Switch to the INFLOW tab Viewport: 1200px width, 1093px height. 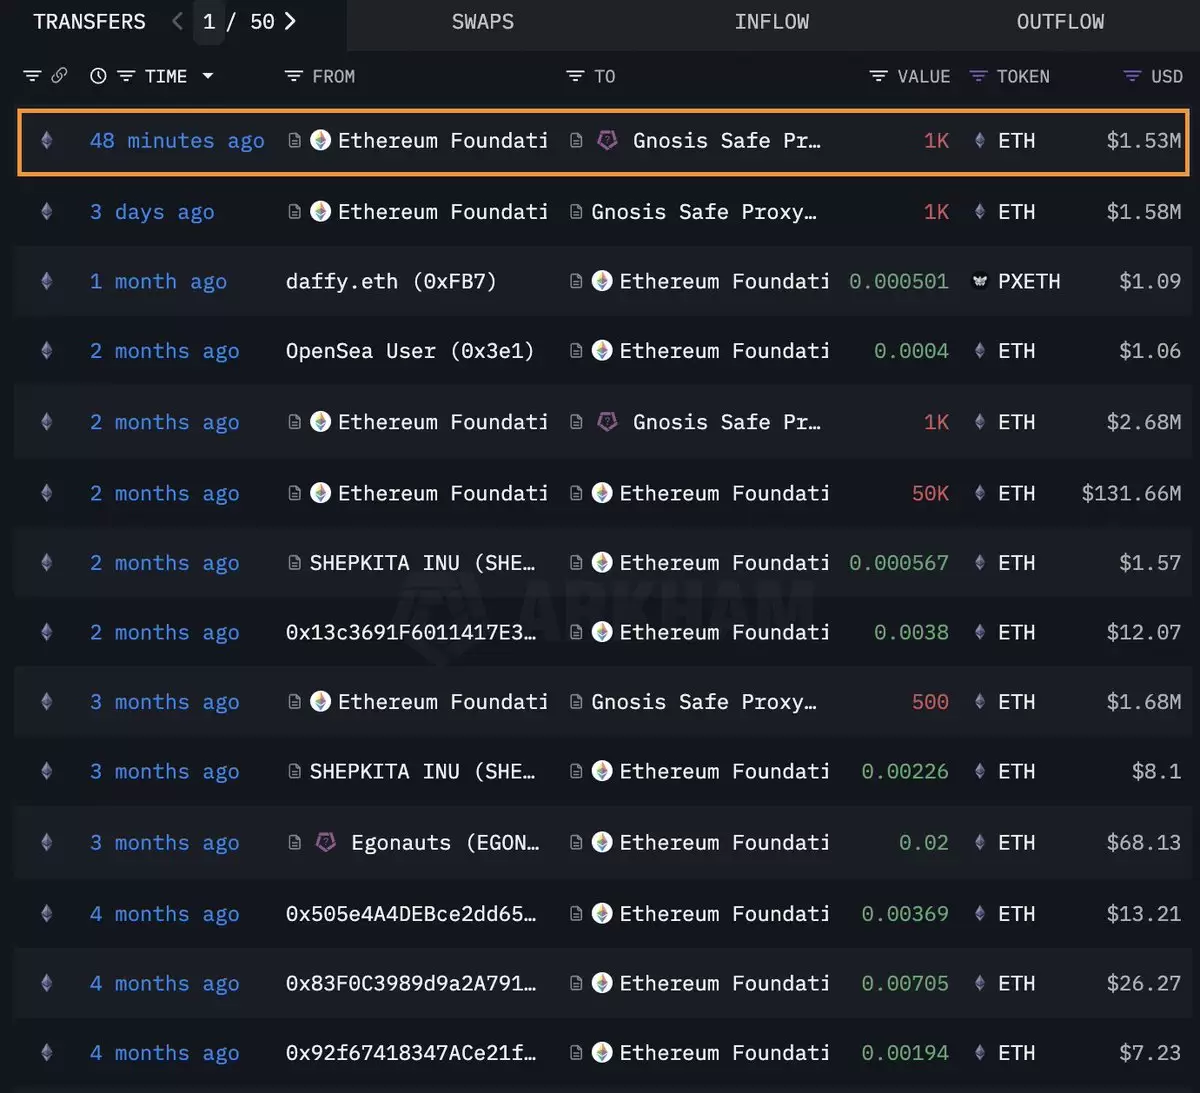point(772,22)
